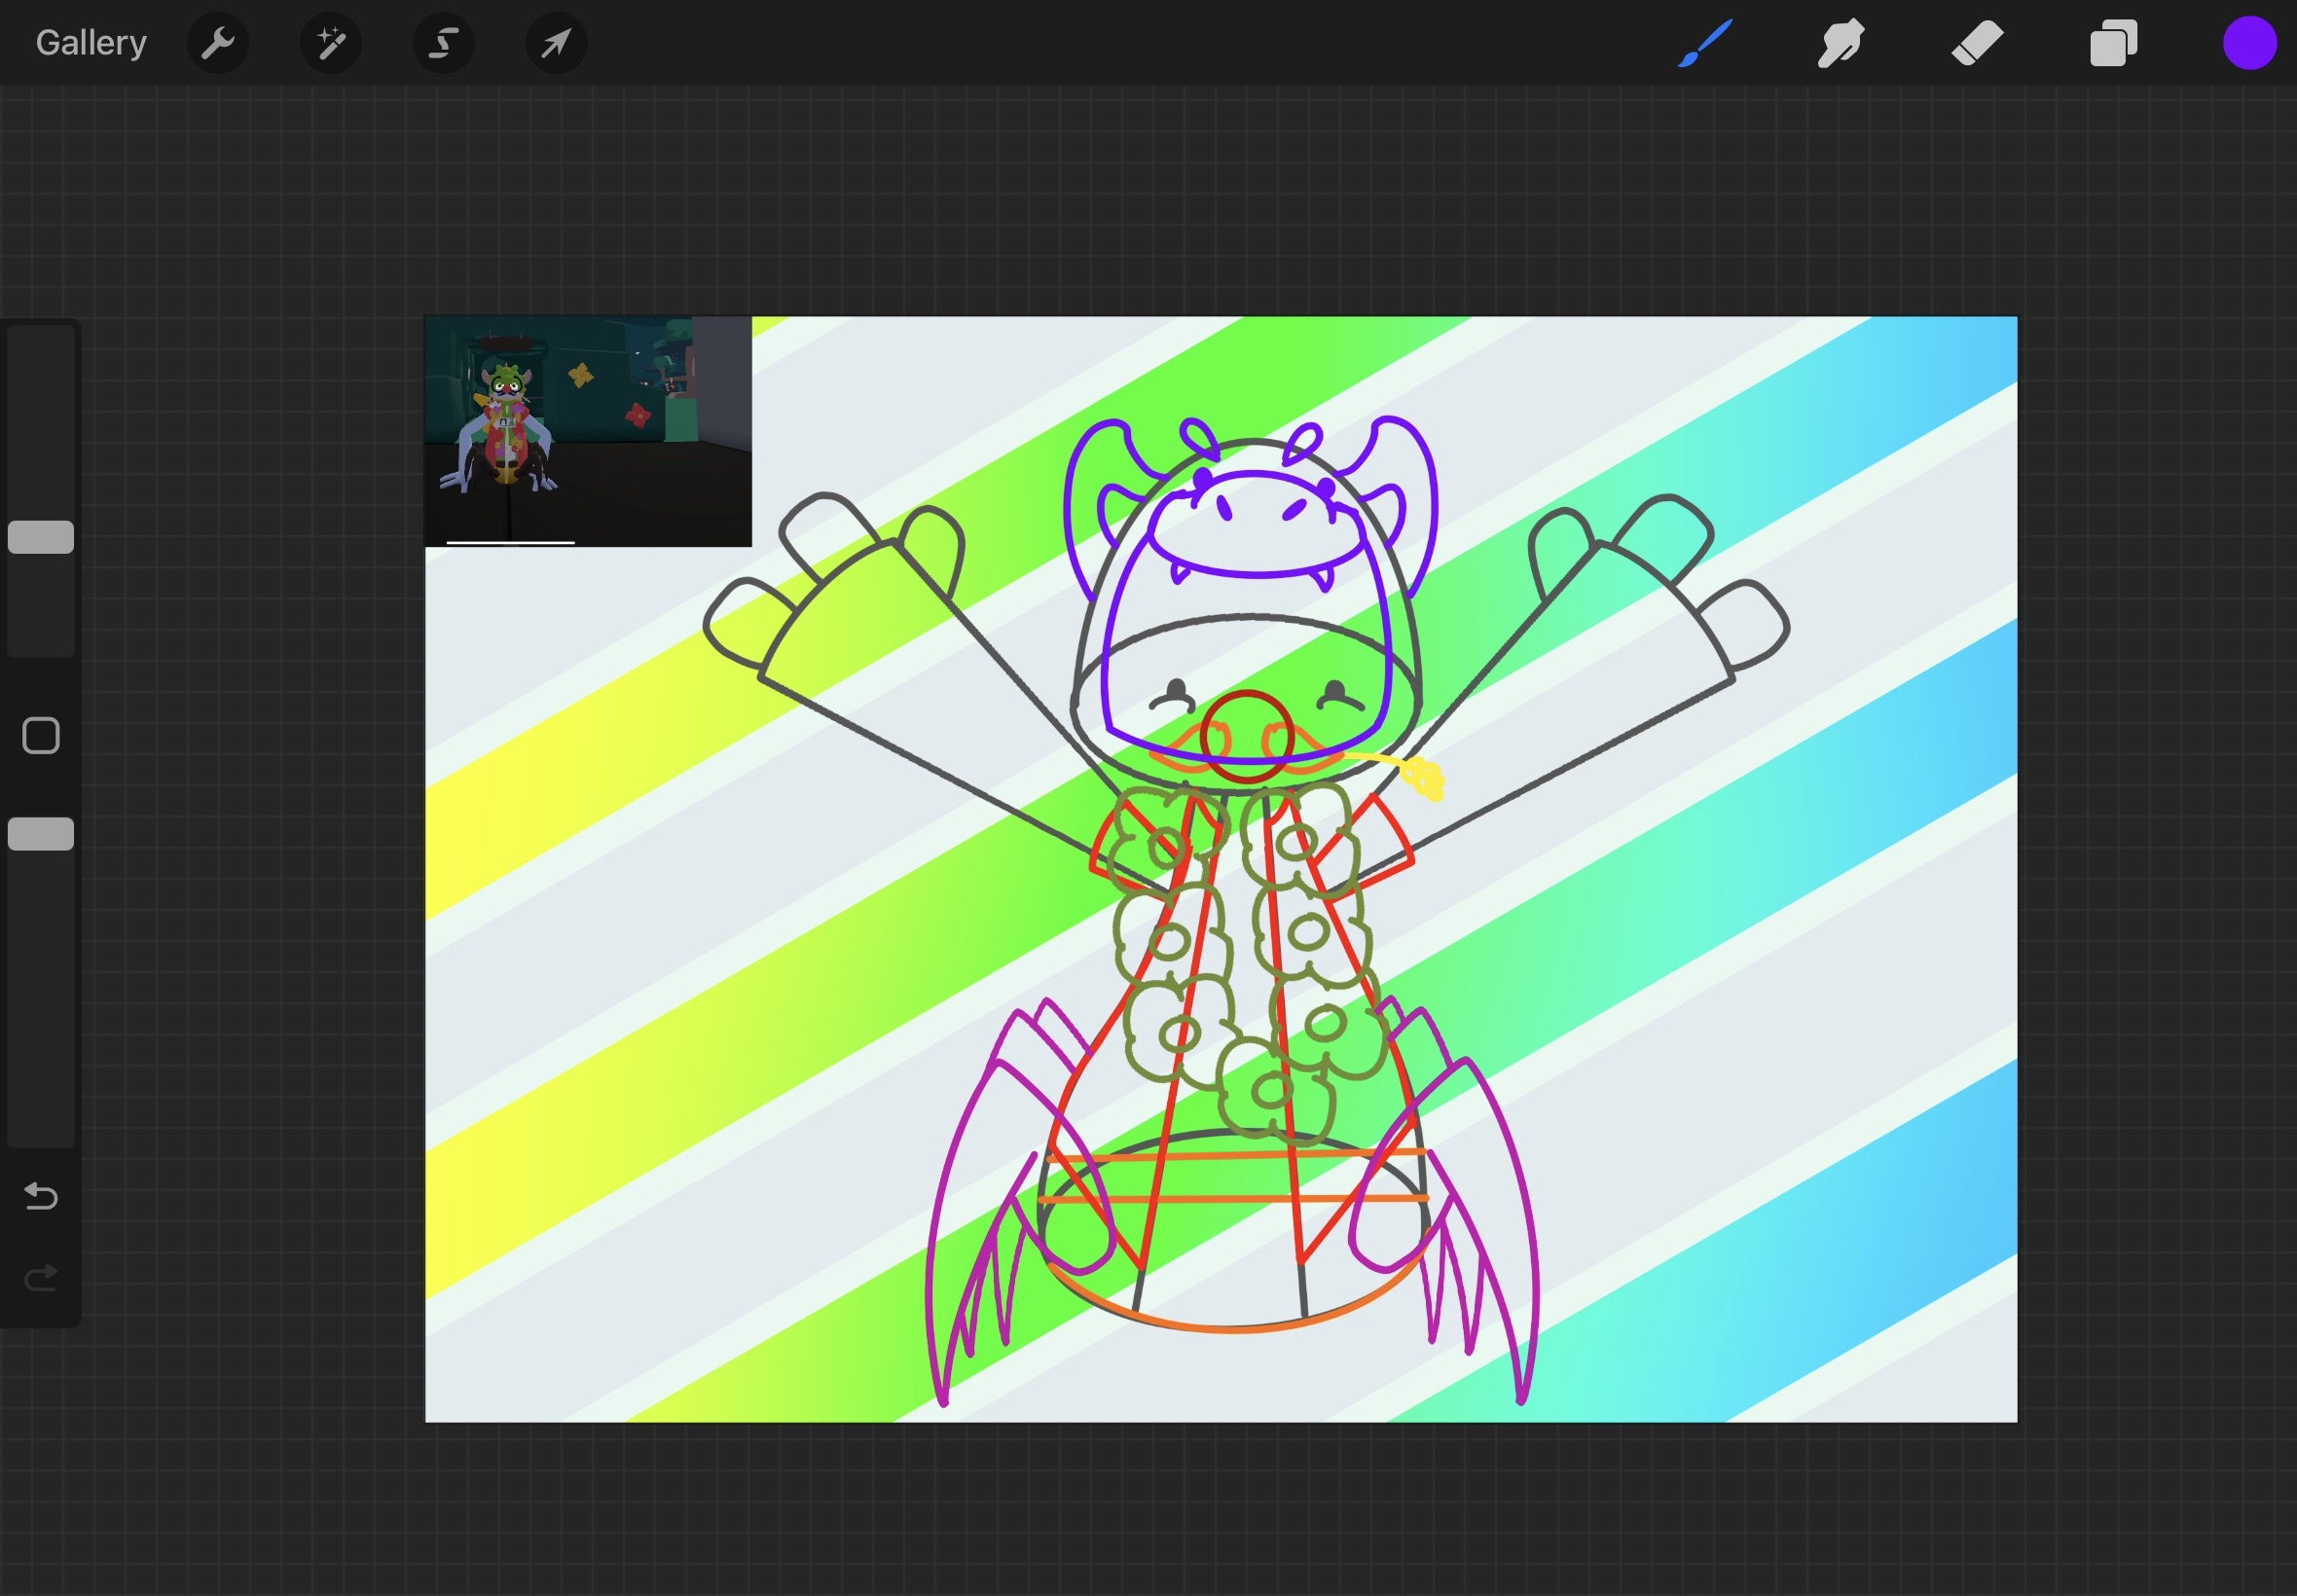Select the Smudge tool
The image size is (2297, 1596).
(x=1841, y=43)
